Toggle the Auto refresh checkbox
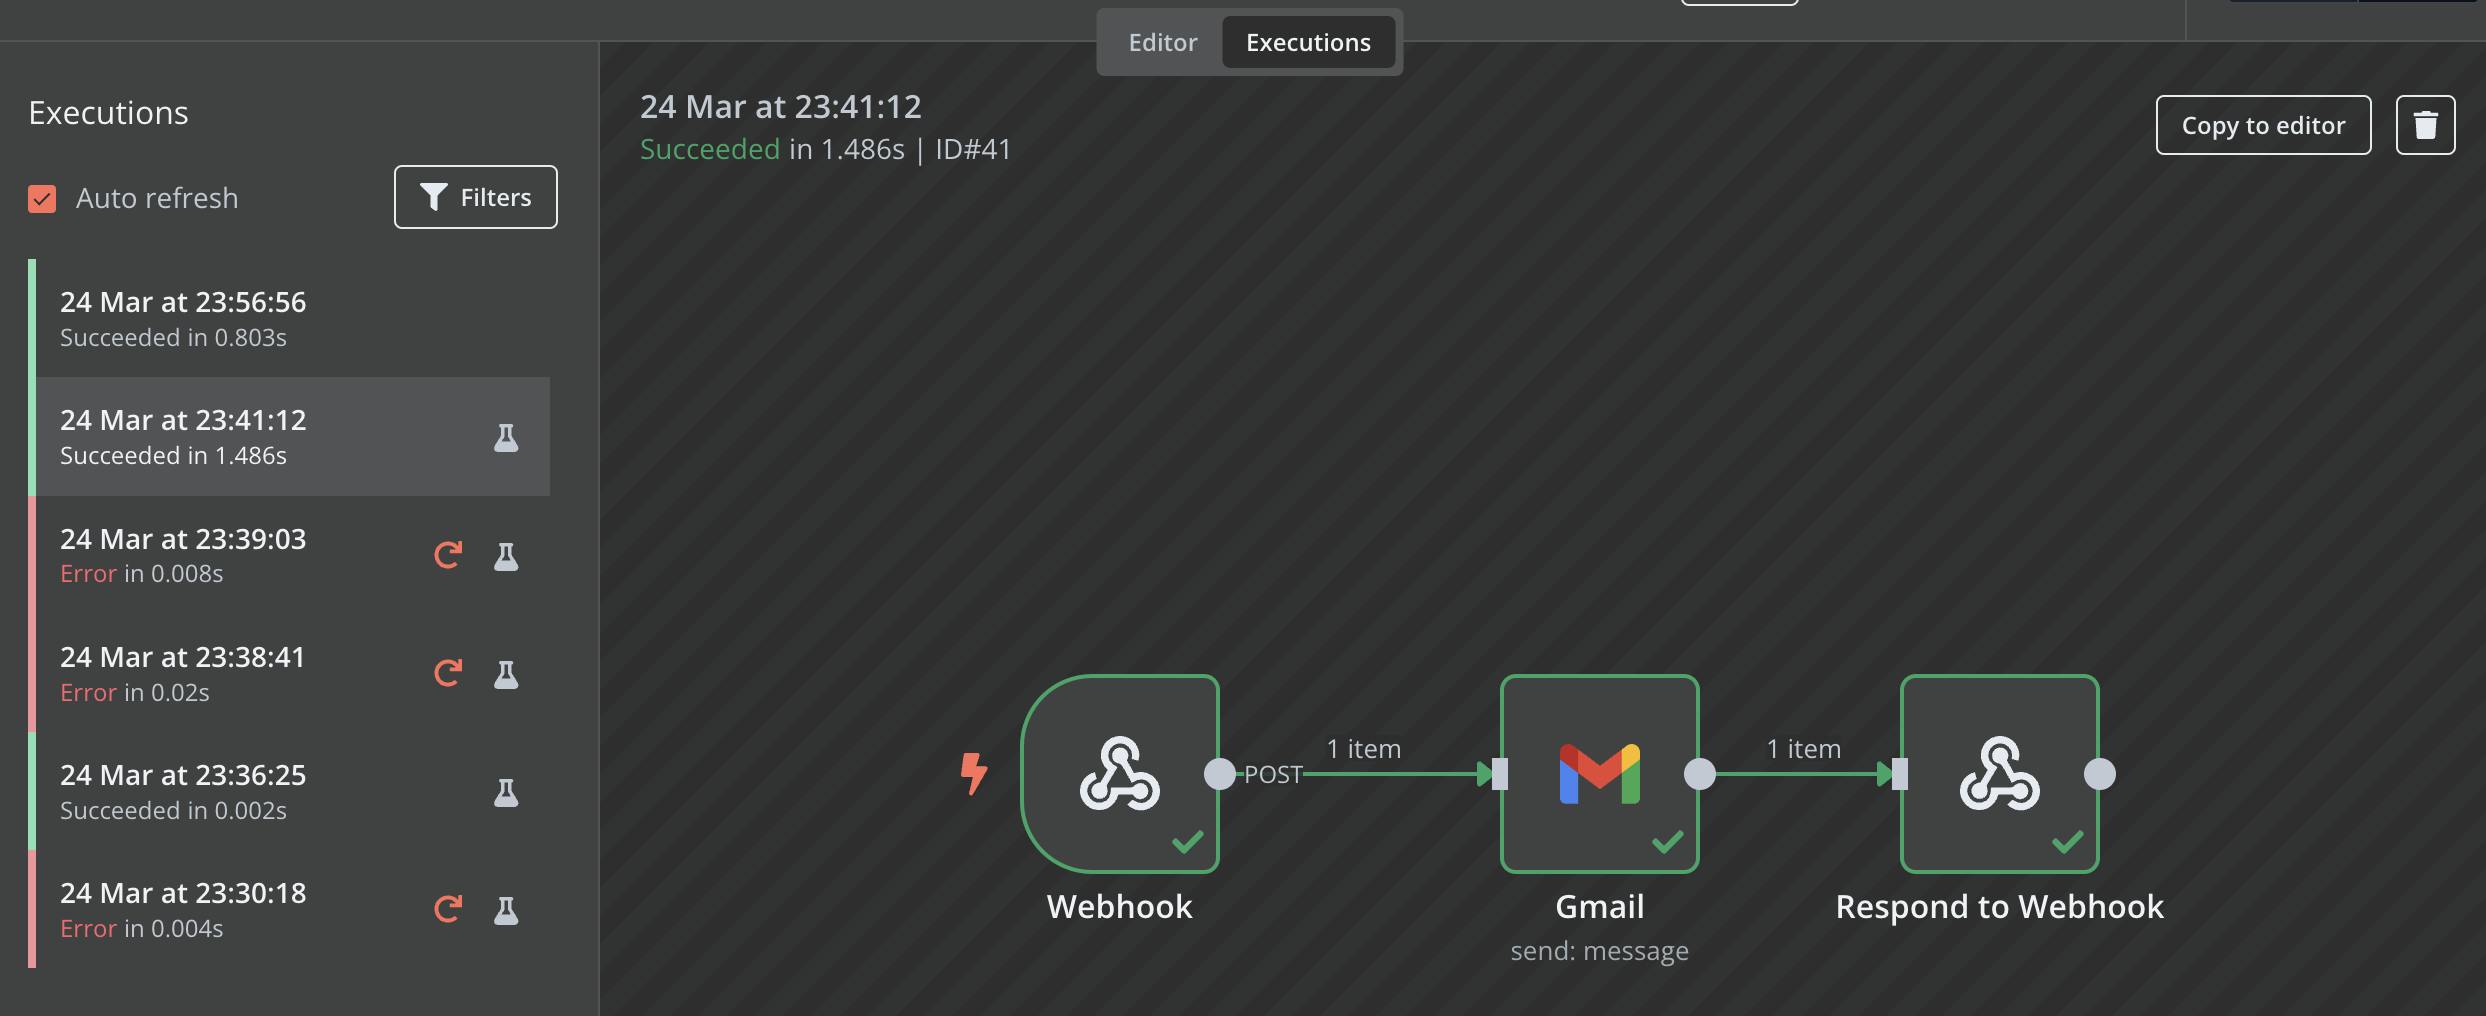The image size is (2486, 1016). 42,199
